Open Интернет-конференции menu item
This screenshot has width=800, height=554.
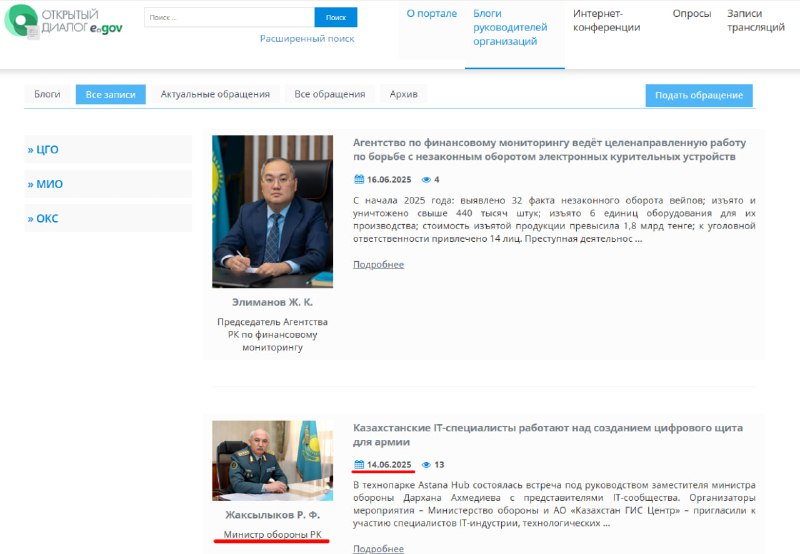(607, 20)
